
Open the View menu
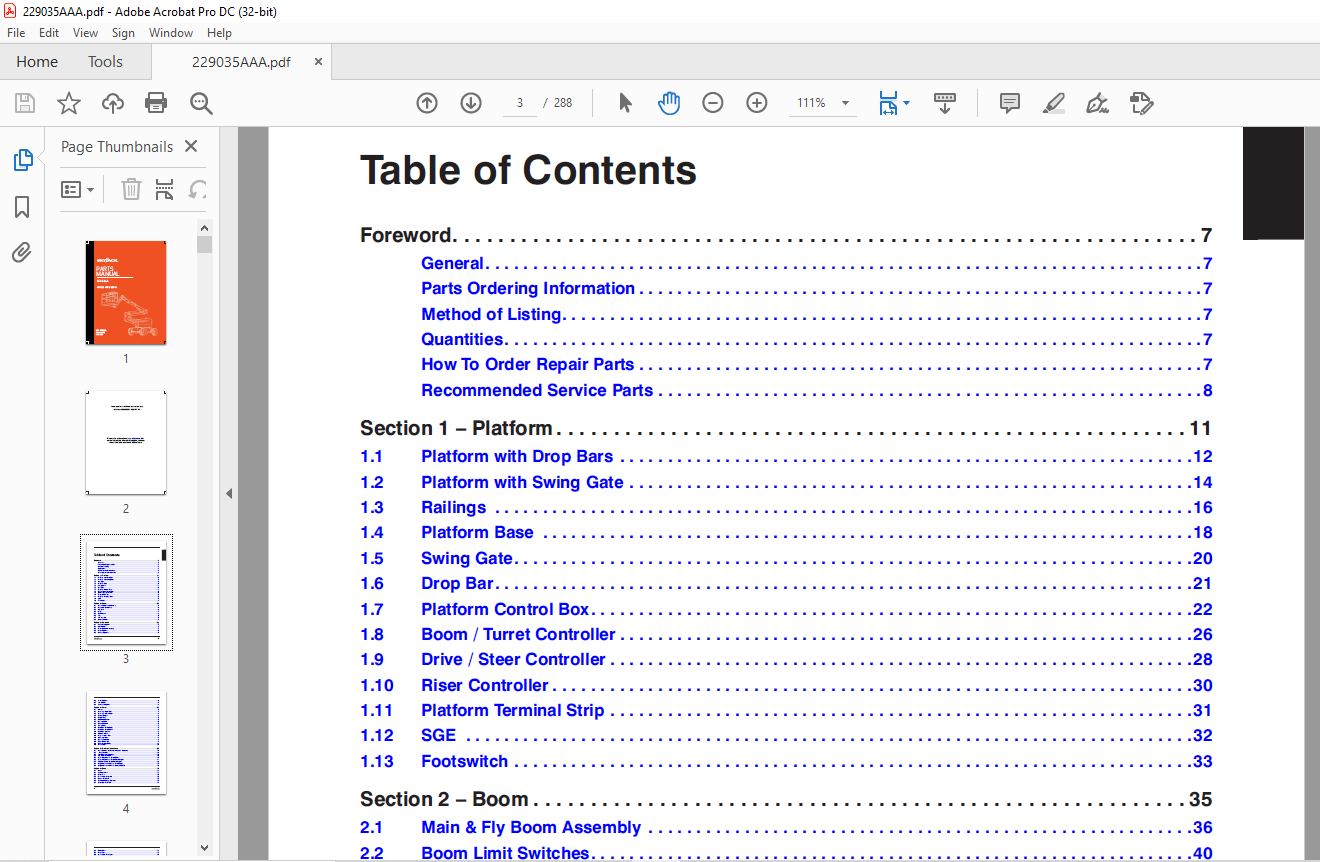coord(86,33)
